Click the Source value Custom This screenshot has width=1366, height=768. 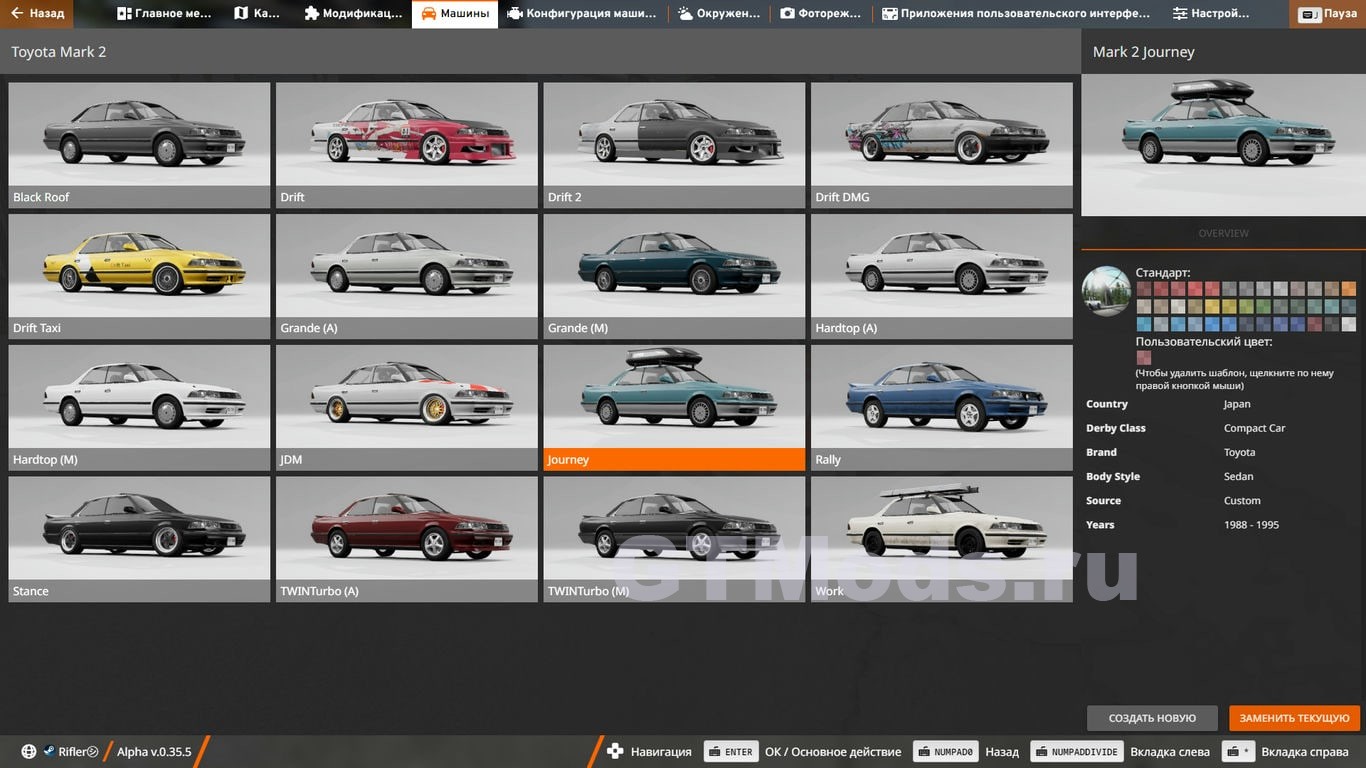[1242, 500]
